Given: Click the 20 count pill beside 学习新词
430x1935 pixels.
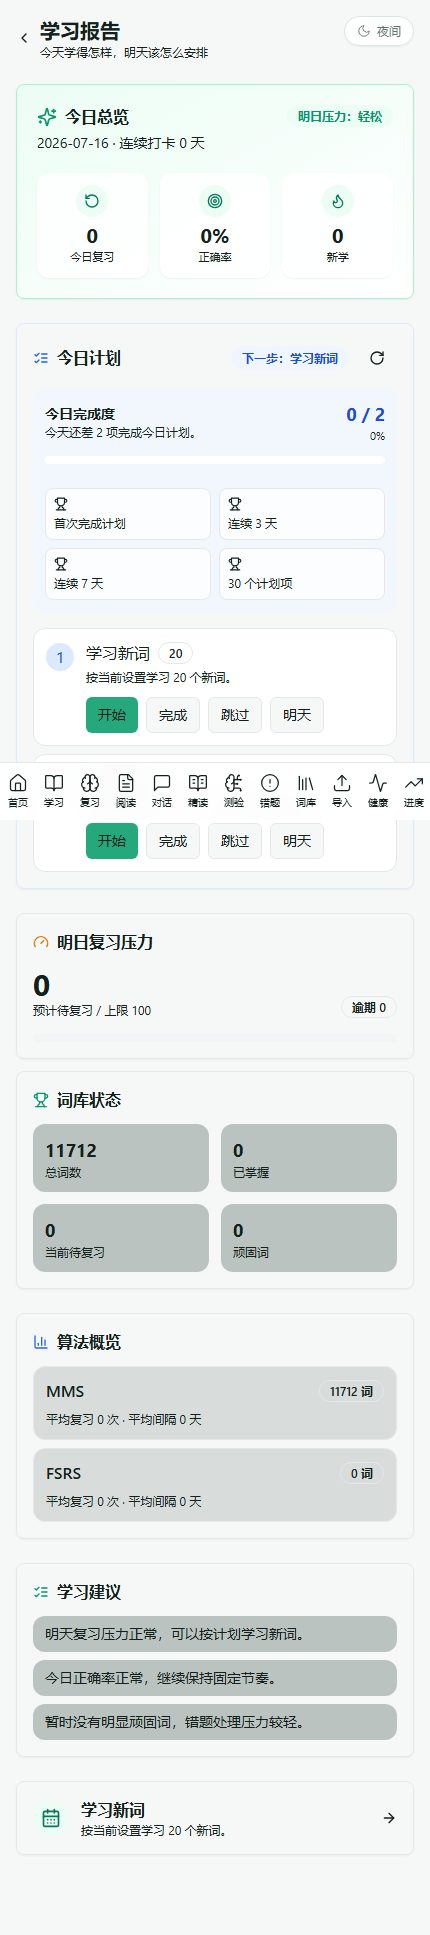Looking at the screenshot, I should (176, 653).
